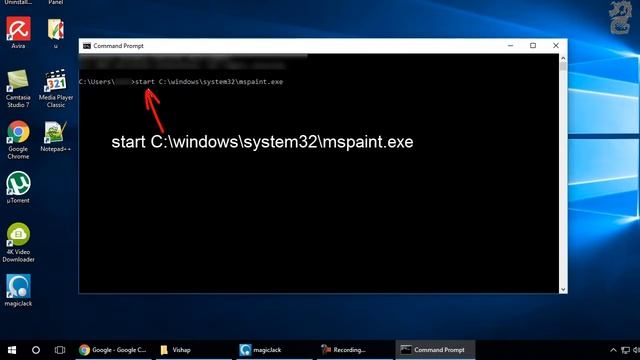Open Cortana search circle
The height and width of the screenshot is (360, 640).
[x=36, y=350]
